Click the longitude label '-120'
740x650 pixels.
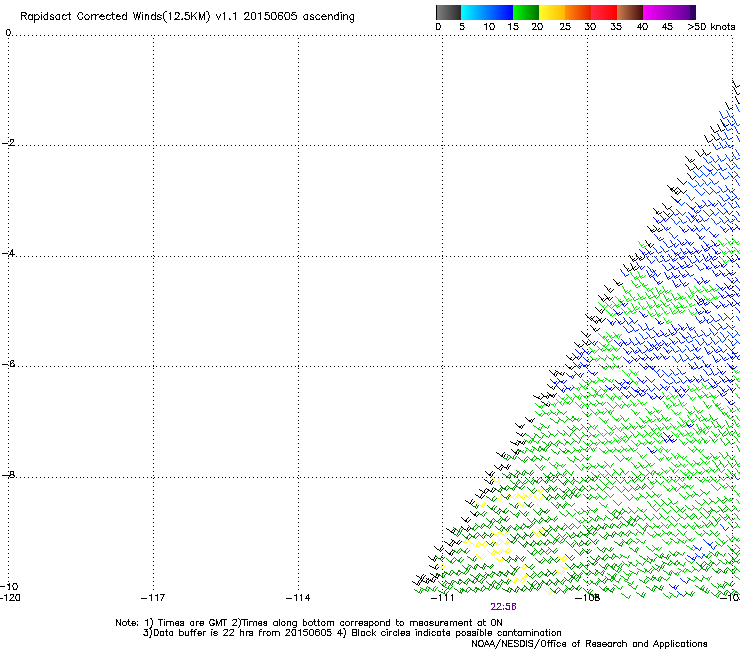tap(10, 598)
